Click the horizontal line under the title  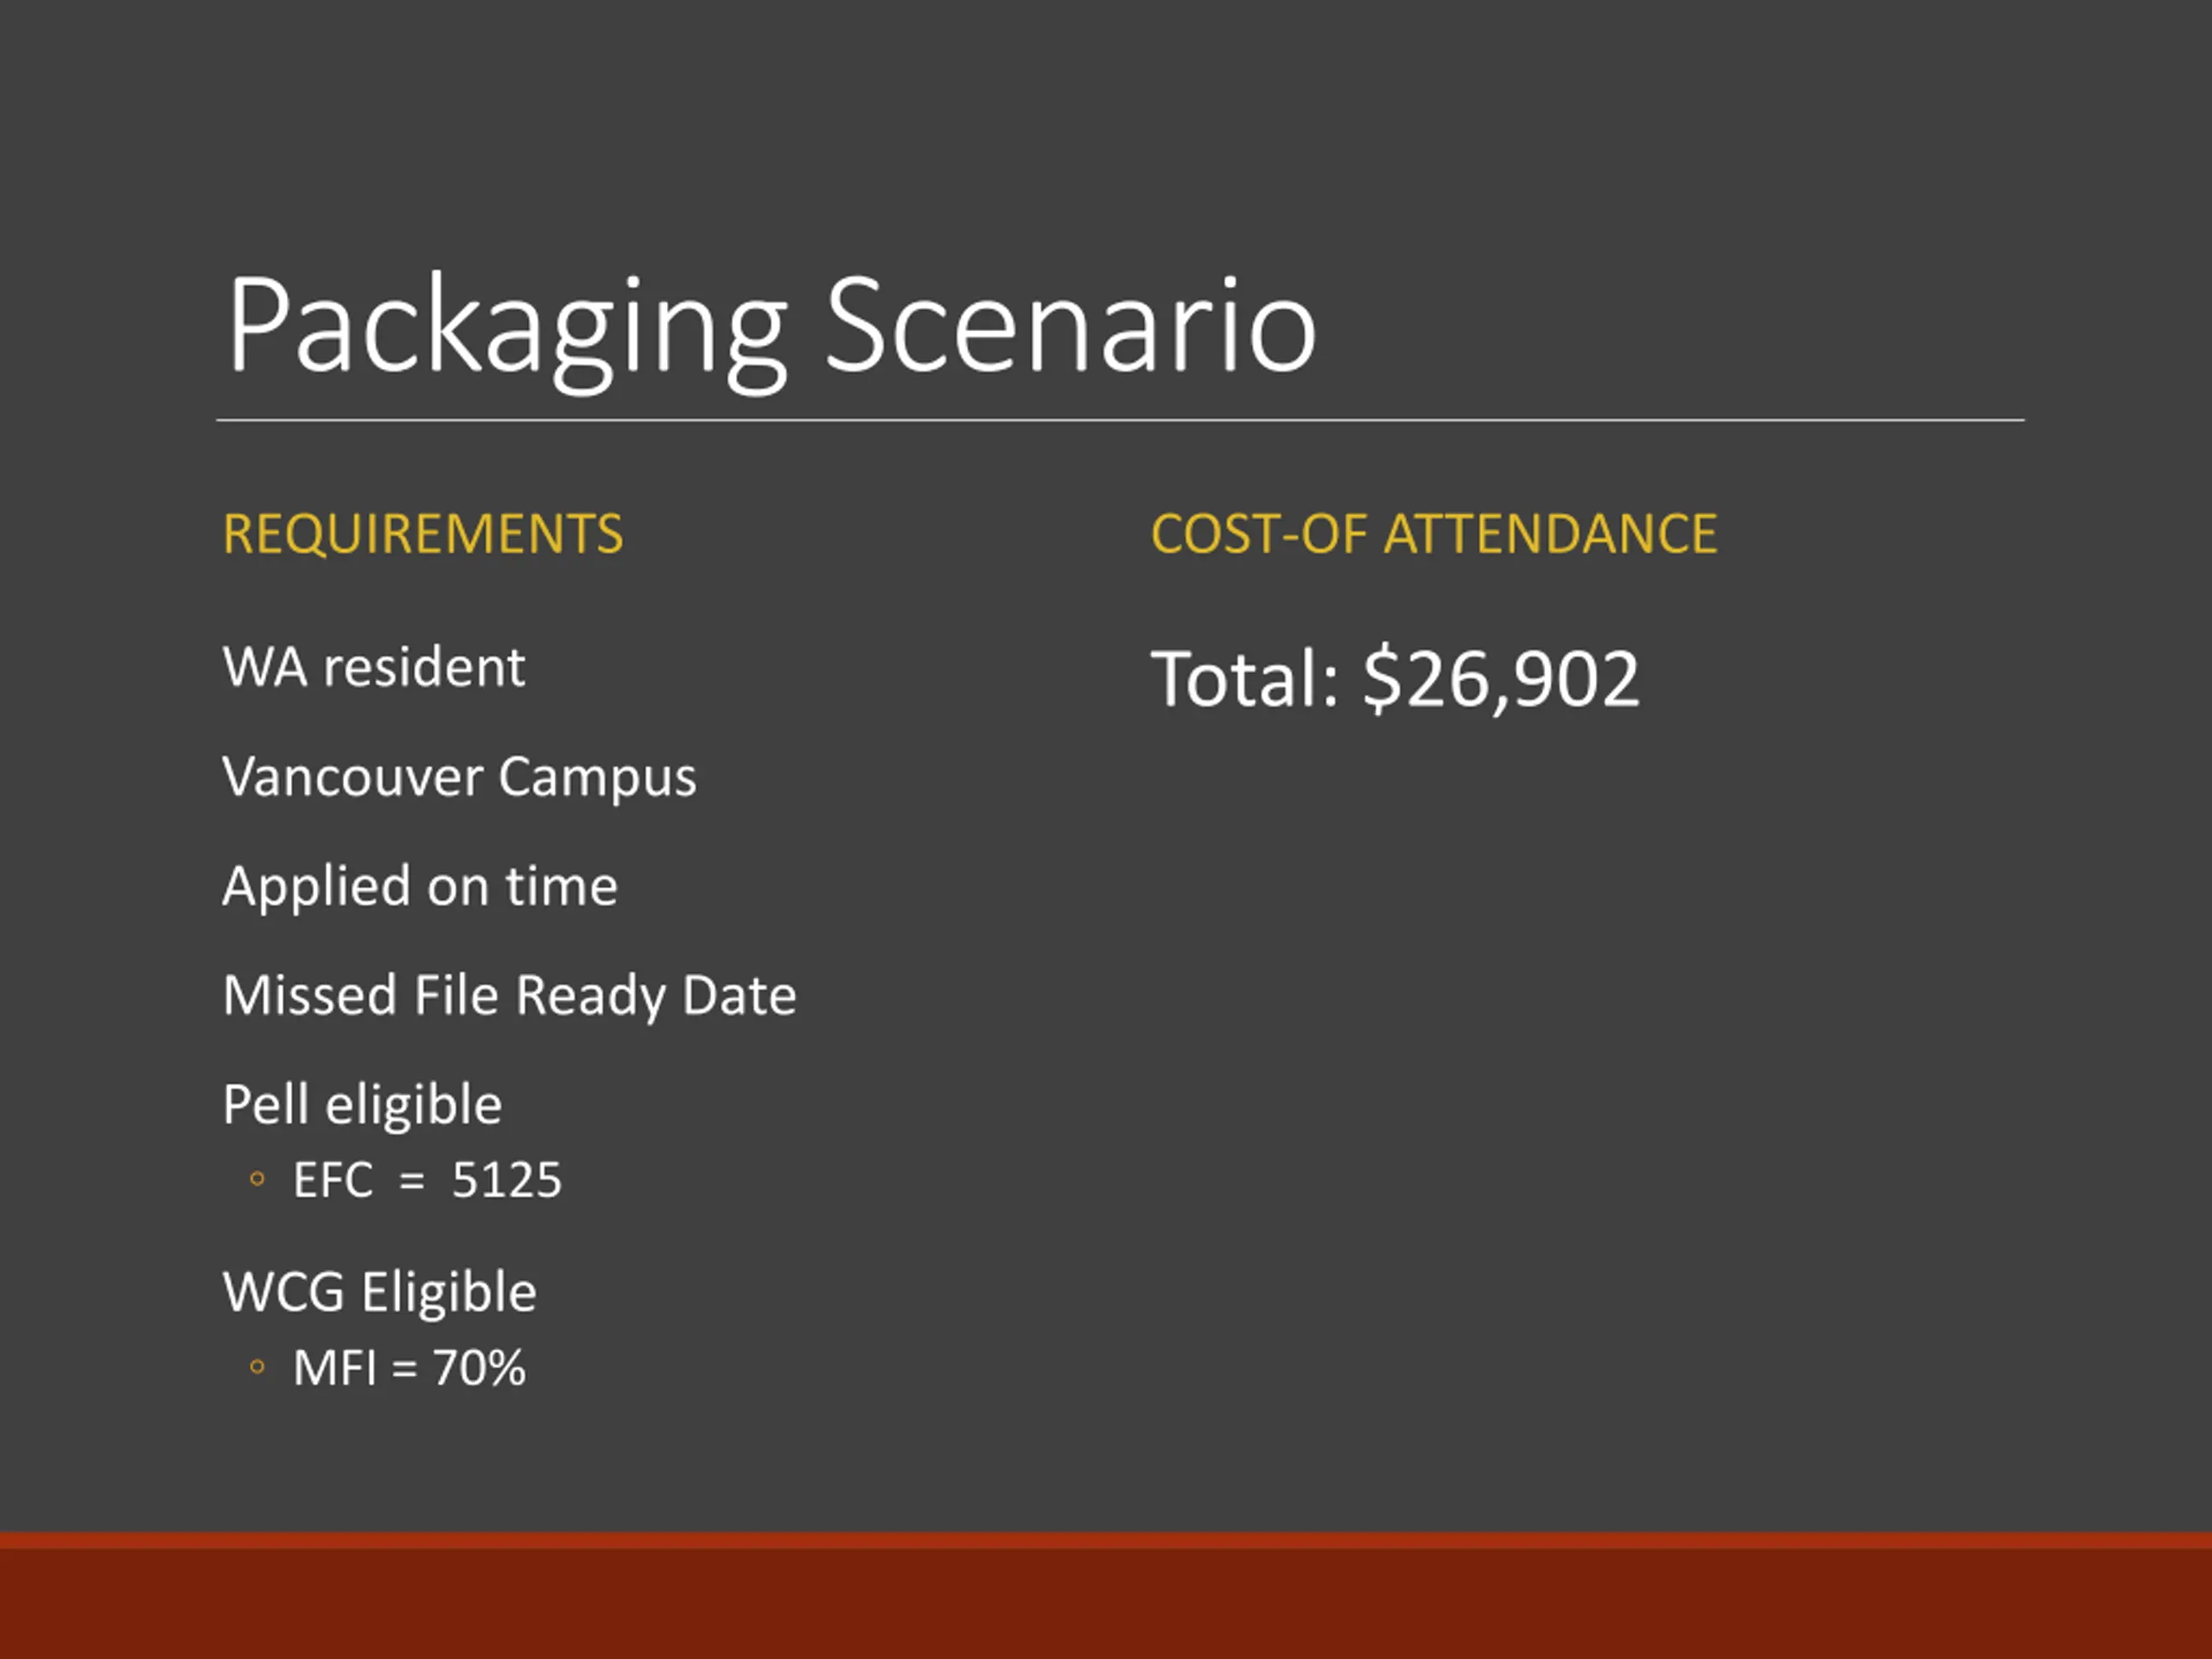point(1120,420)
